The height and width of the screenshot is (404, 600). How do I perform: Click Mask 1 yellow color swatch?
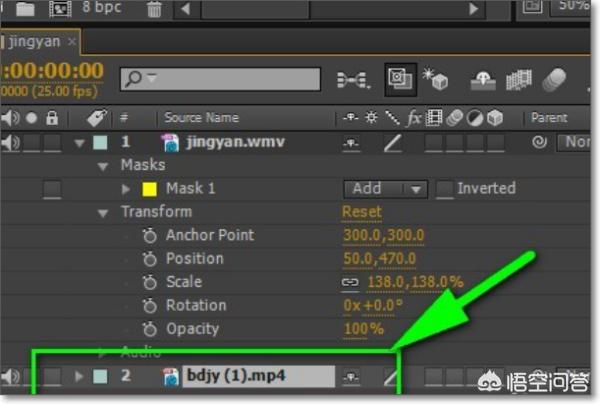click(149, 189)
